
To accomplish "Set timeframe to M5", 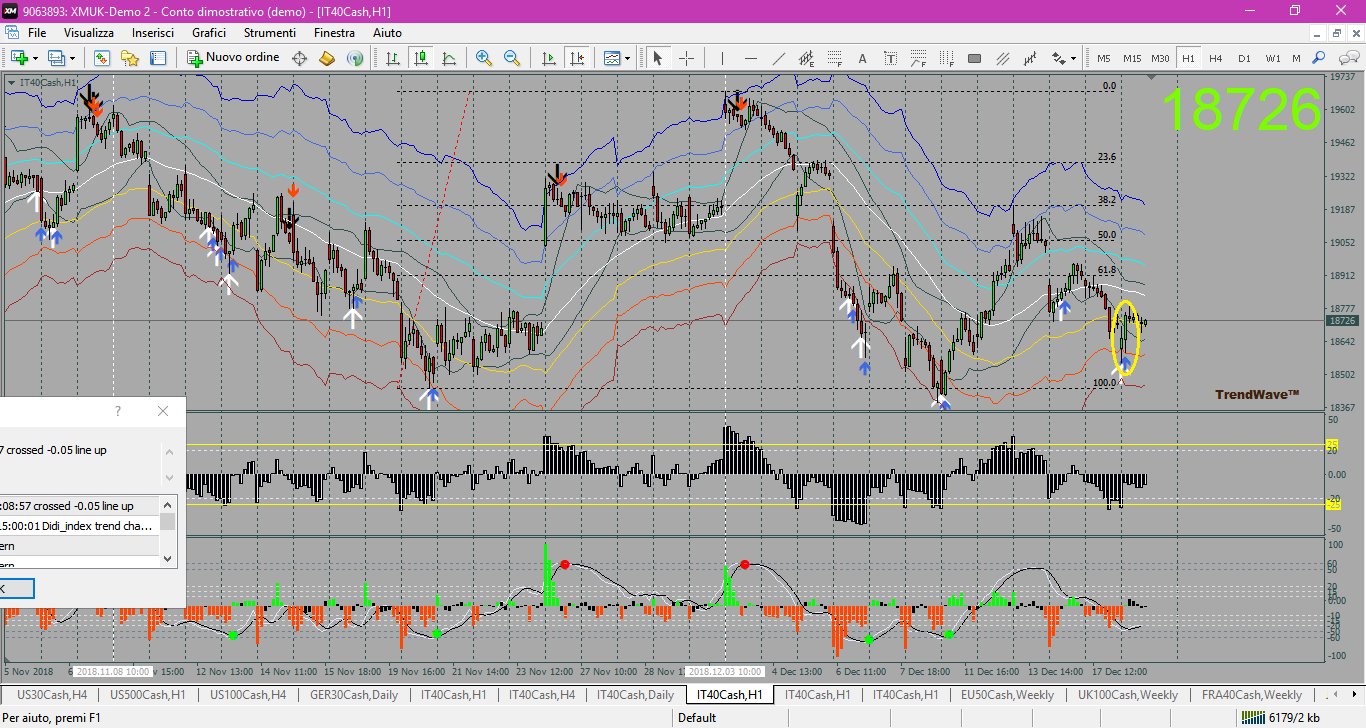I will [x=1104, y=58].
